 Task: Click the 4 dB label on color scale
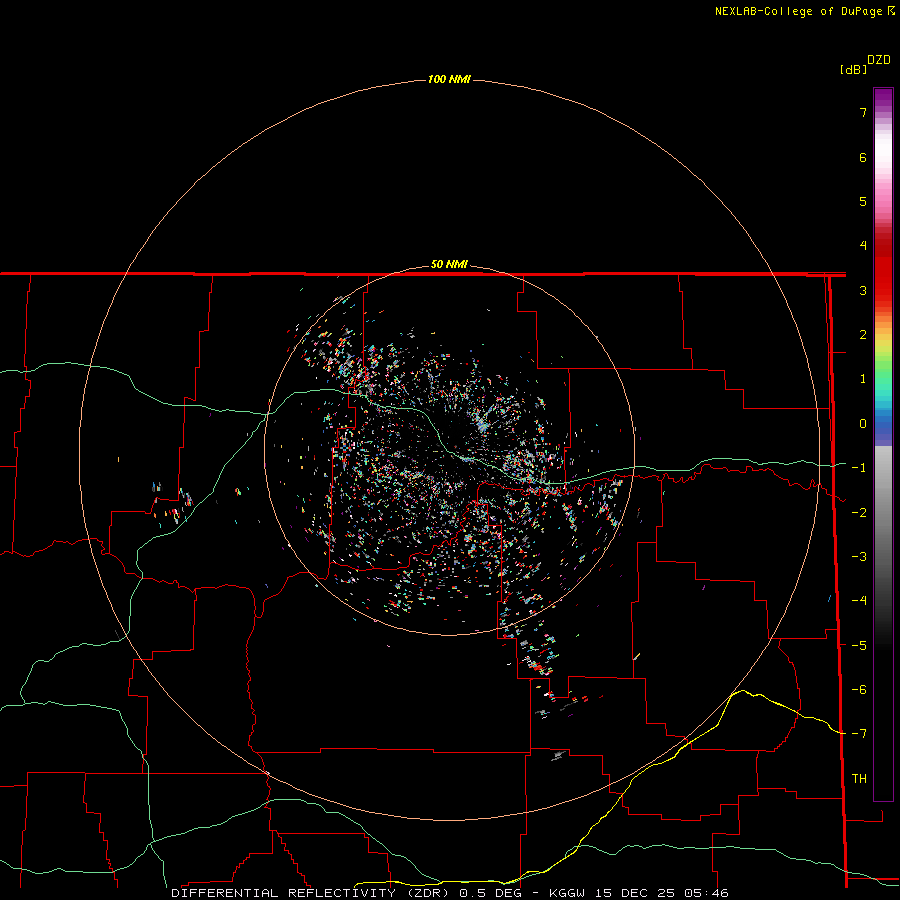pyautogui.click(x=863, y=246)
